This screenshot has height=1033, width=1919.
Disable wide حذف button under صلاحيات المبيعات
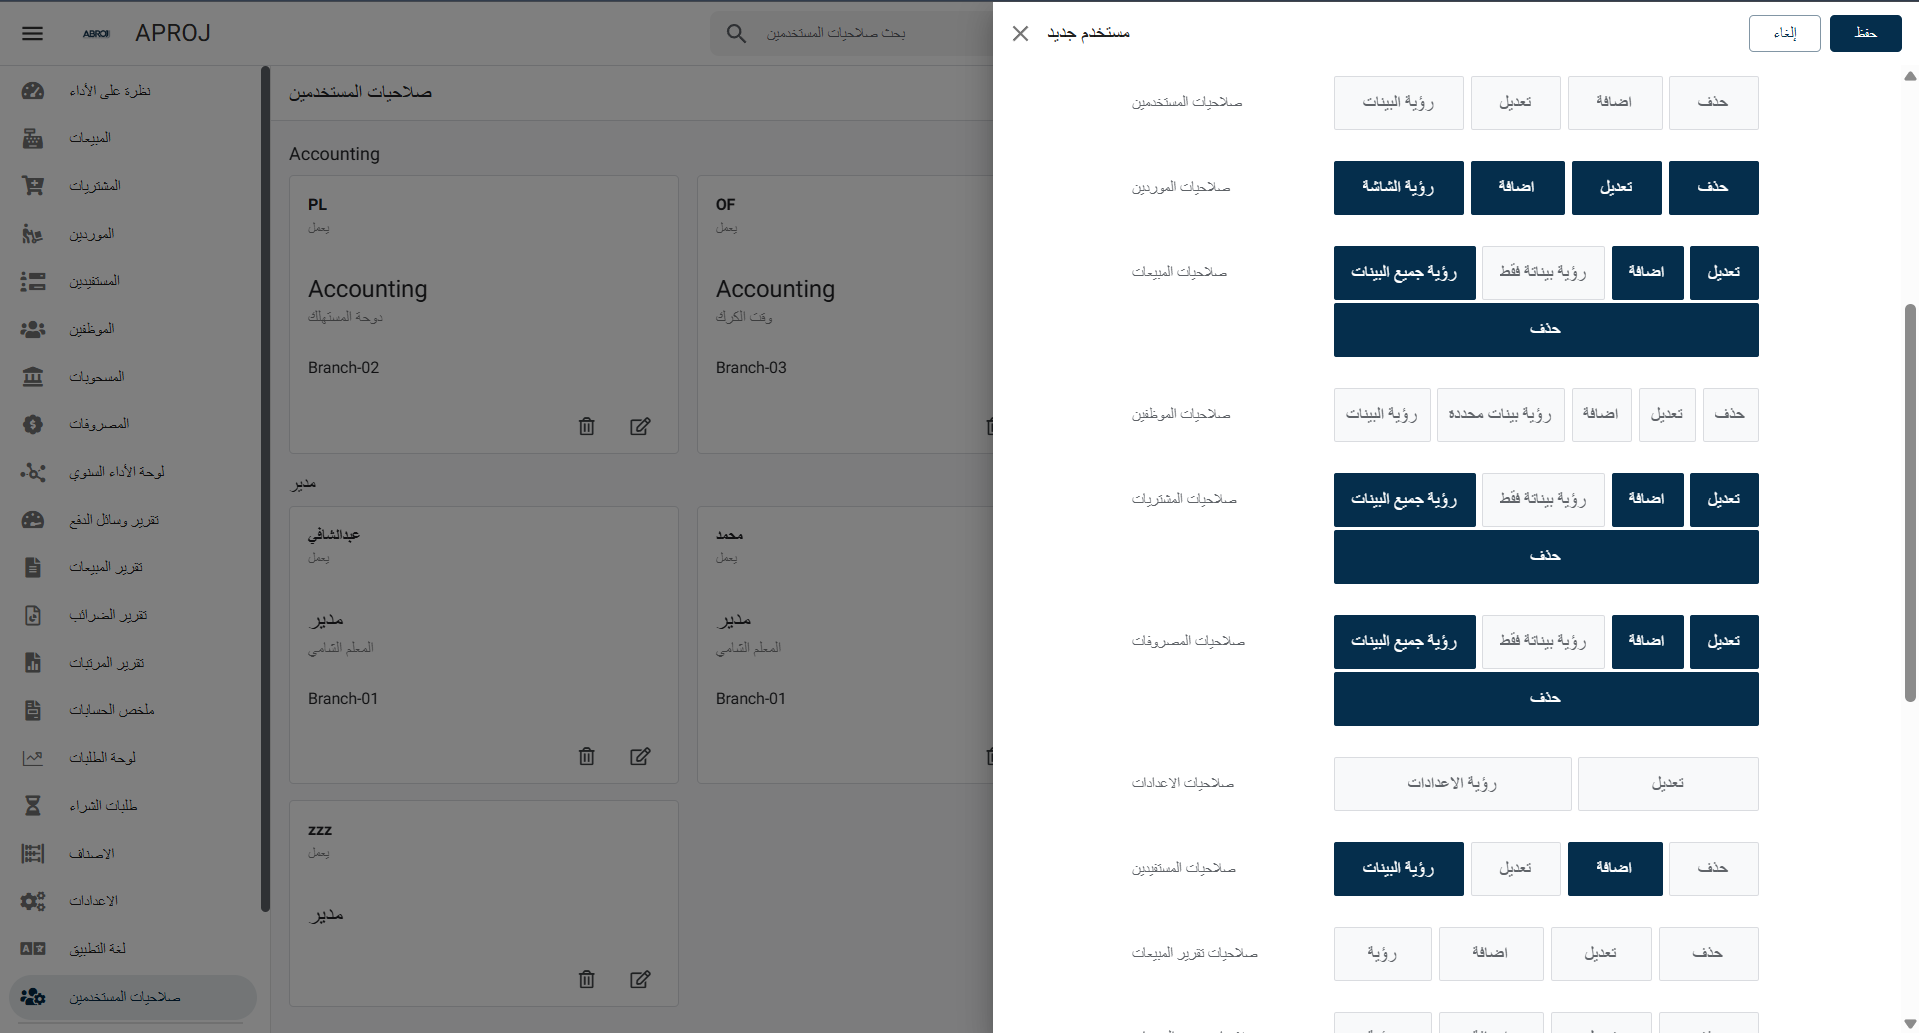coord(1545,330)
